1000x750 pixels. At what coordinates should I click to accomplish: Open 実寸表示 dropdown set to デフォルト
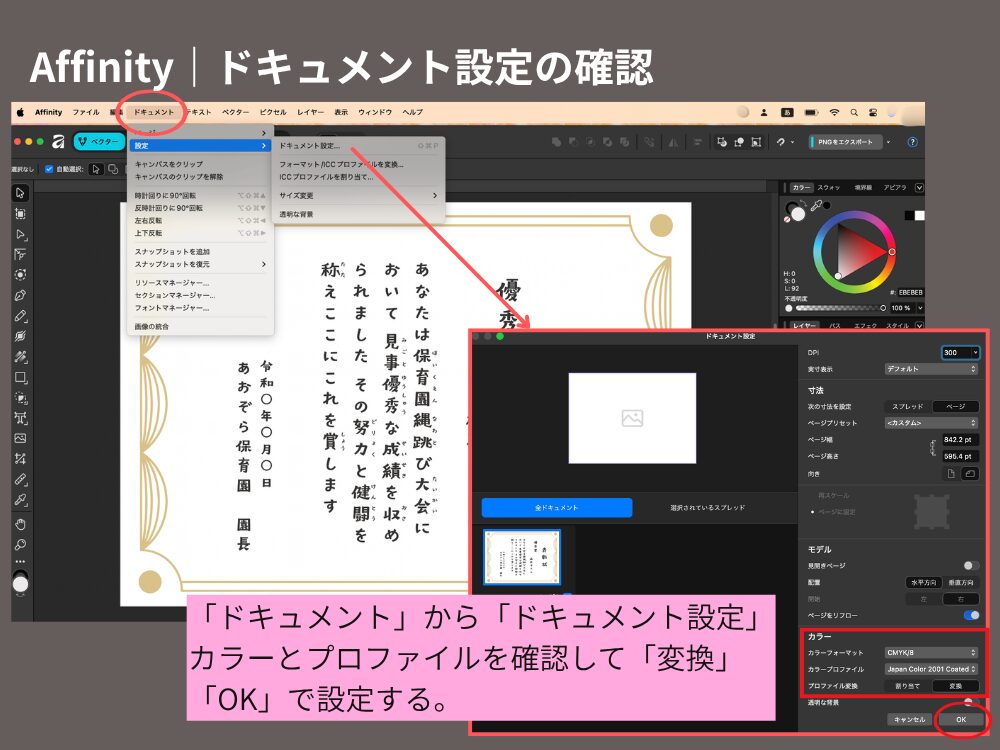pyautogui.click(x=931, y=369)
